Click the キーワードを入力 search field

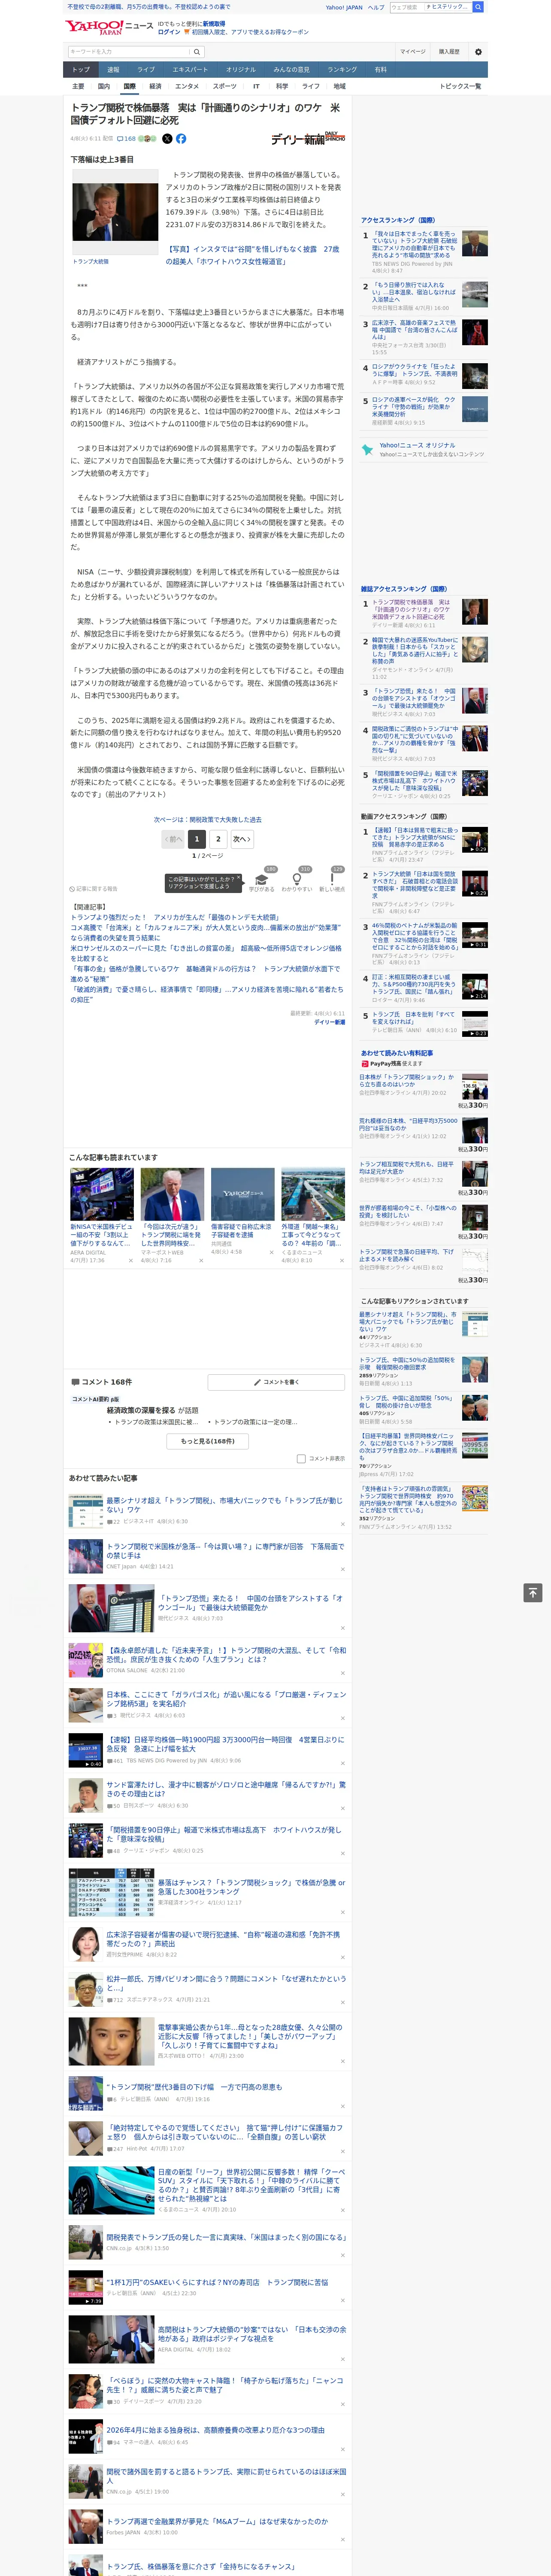[x=129, y=52]
